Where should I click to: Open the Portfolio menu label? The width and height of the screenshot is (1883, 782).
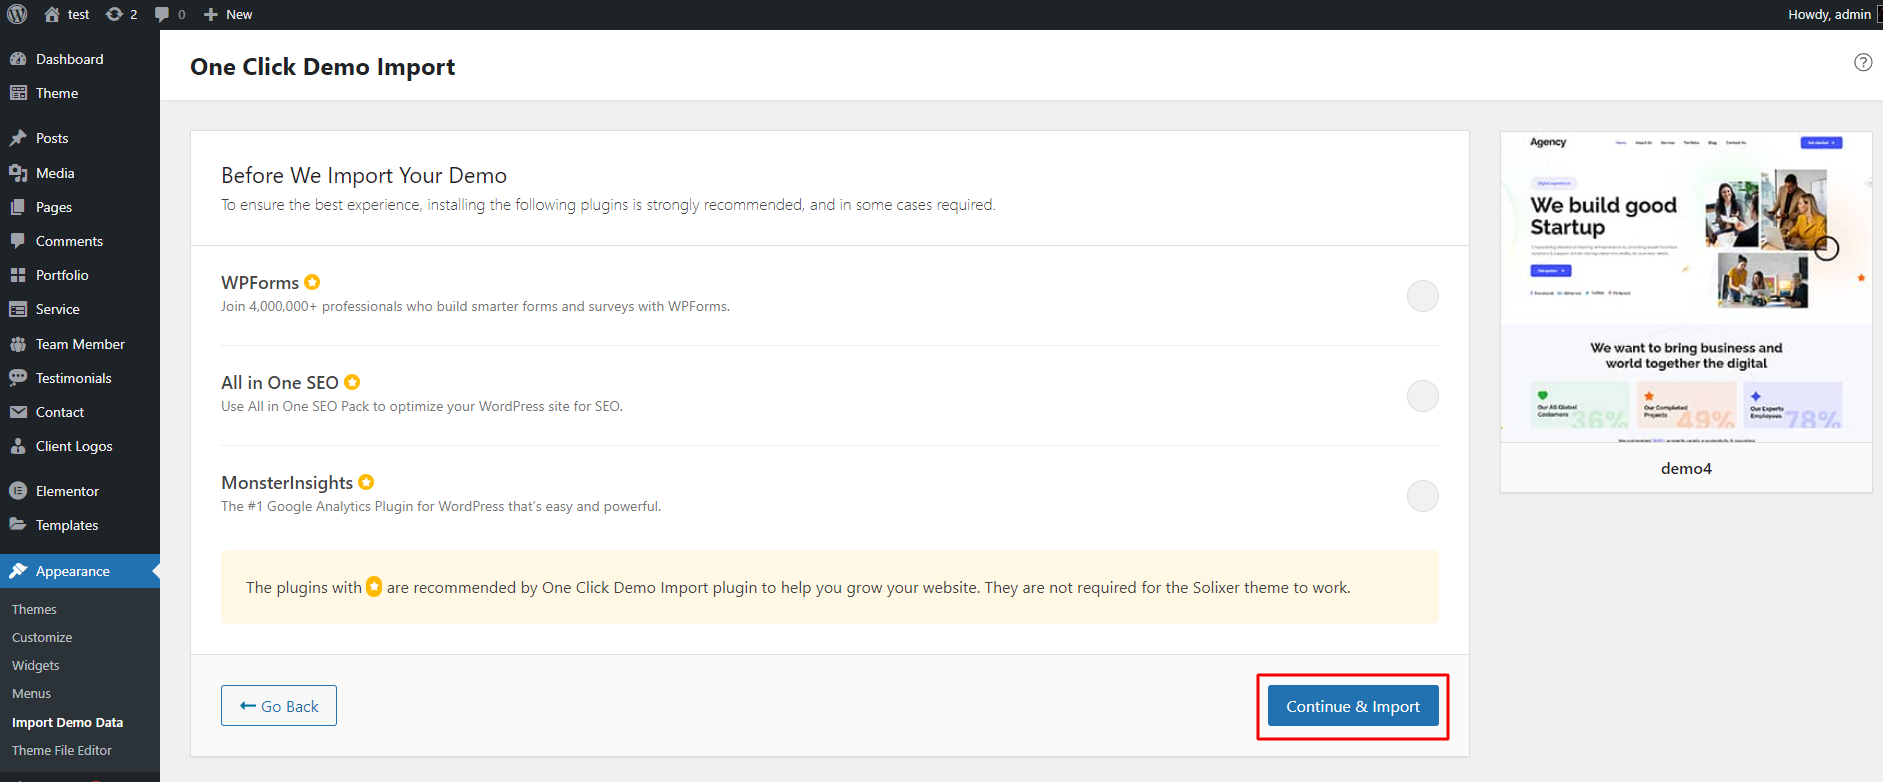[x=62, y=275]
